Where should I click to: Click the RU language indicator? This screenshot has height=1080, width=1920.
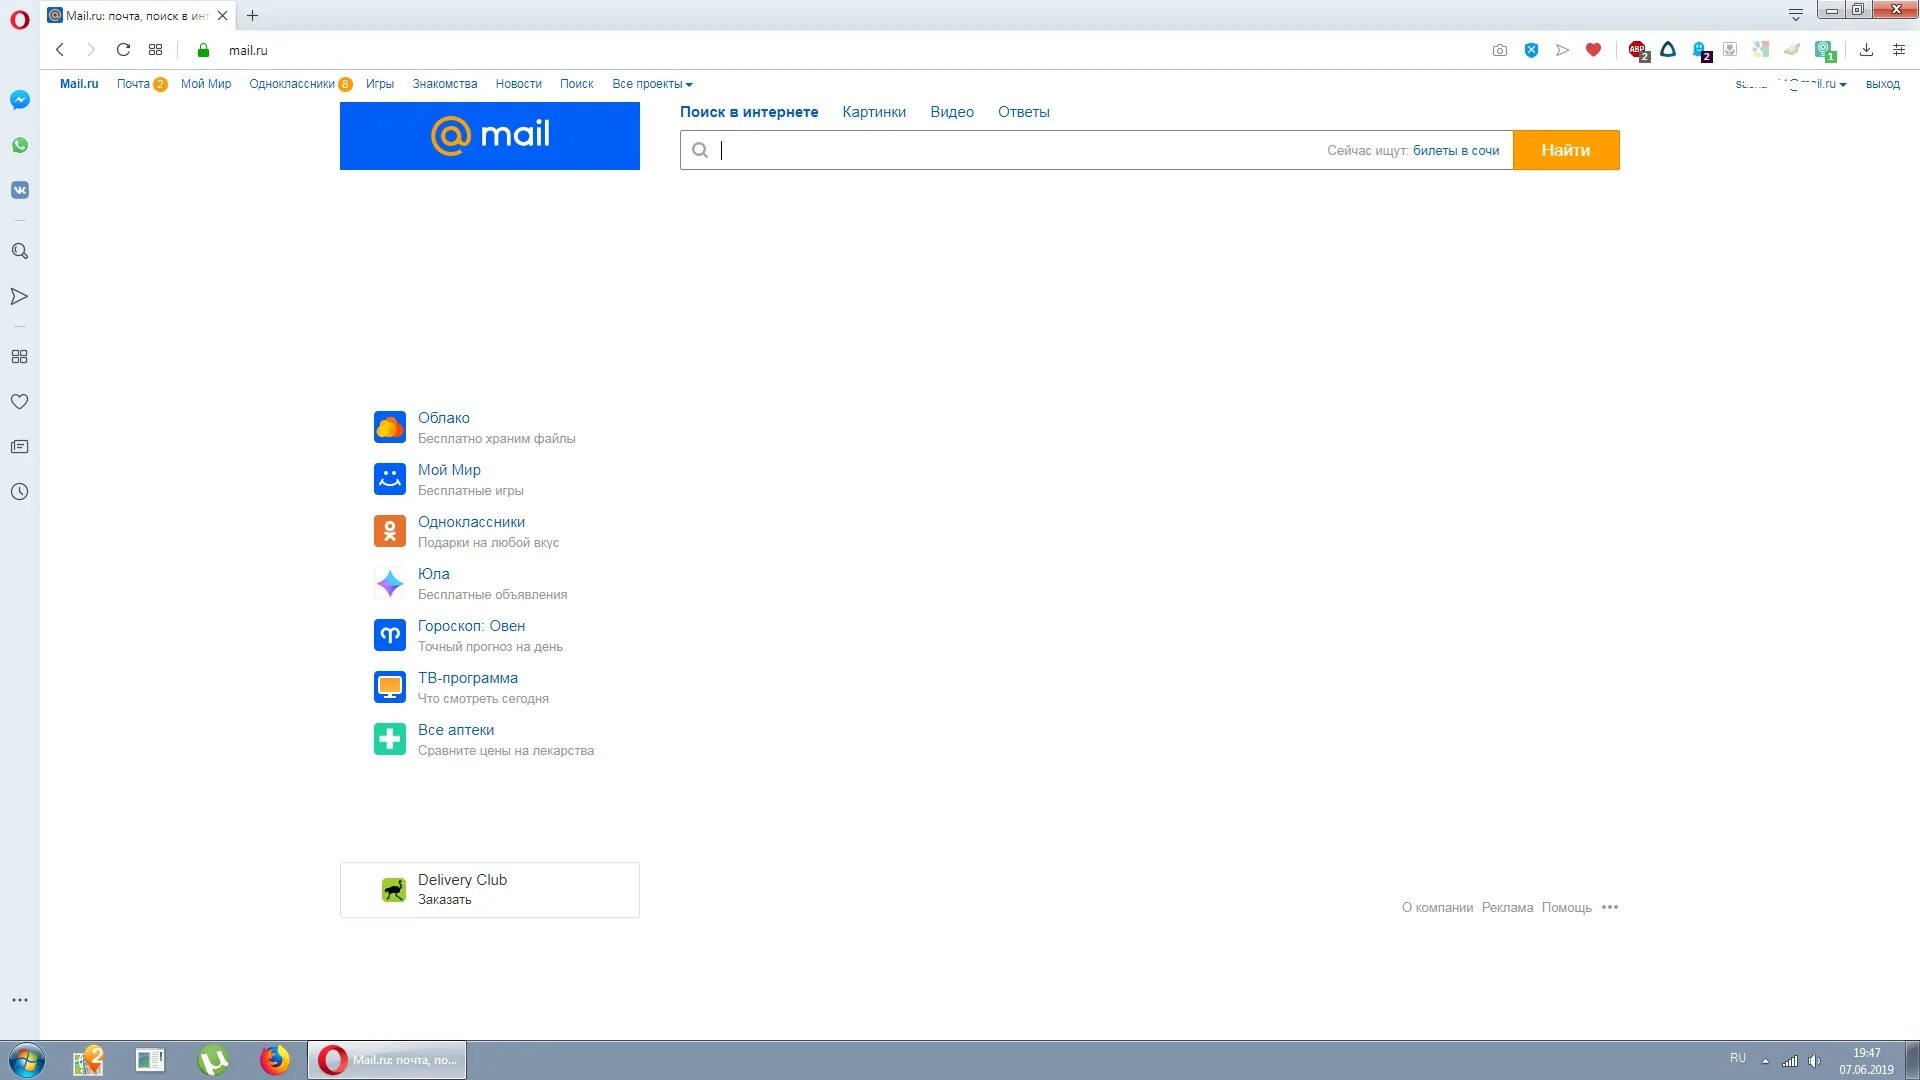(1738, 1058)
